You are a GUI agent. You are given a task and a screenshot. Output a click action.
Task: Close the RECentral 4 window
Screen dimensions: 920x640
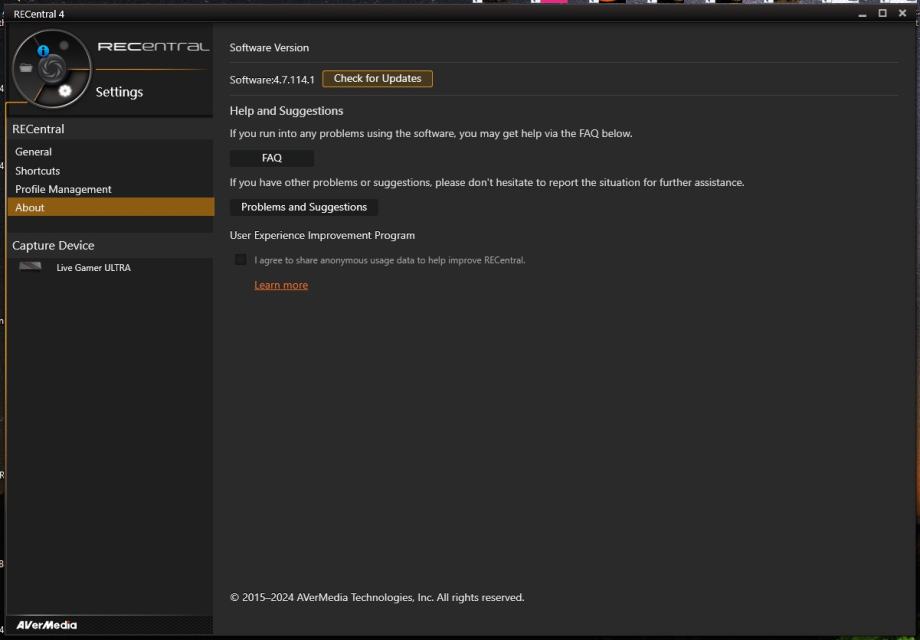click(902, 13)
